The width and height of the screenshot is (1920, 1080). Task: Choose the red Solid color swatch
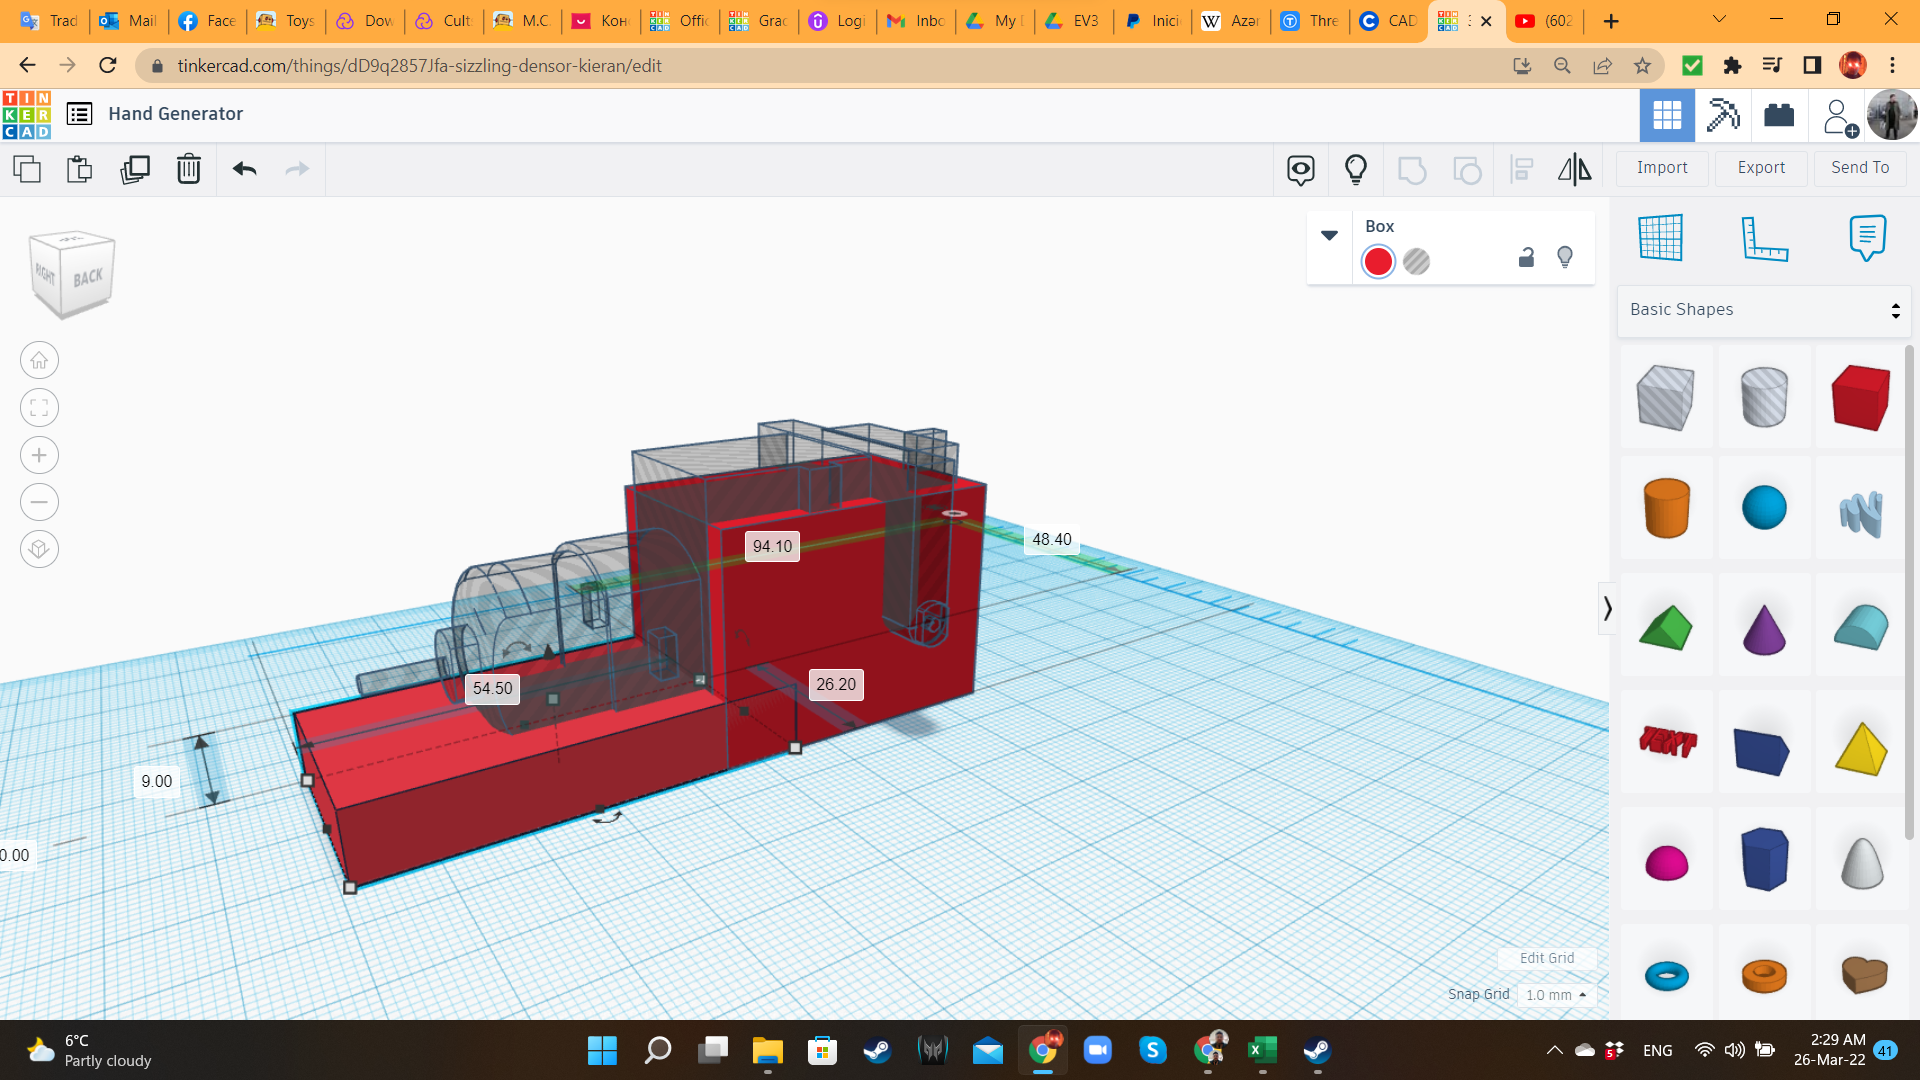tap(1378, 262)
